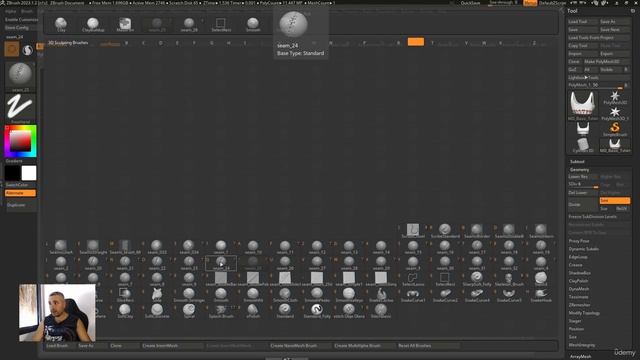The width and height of the screenshot is (640, 360).
Task: Select the Cylinder3D tool thumbnail
Action: pyautogui.click(x=583, y=145)
